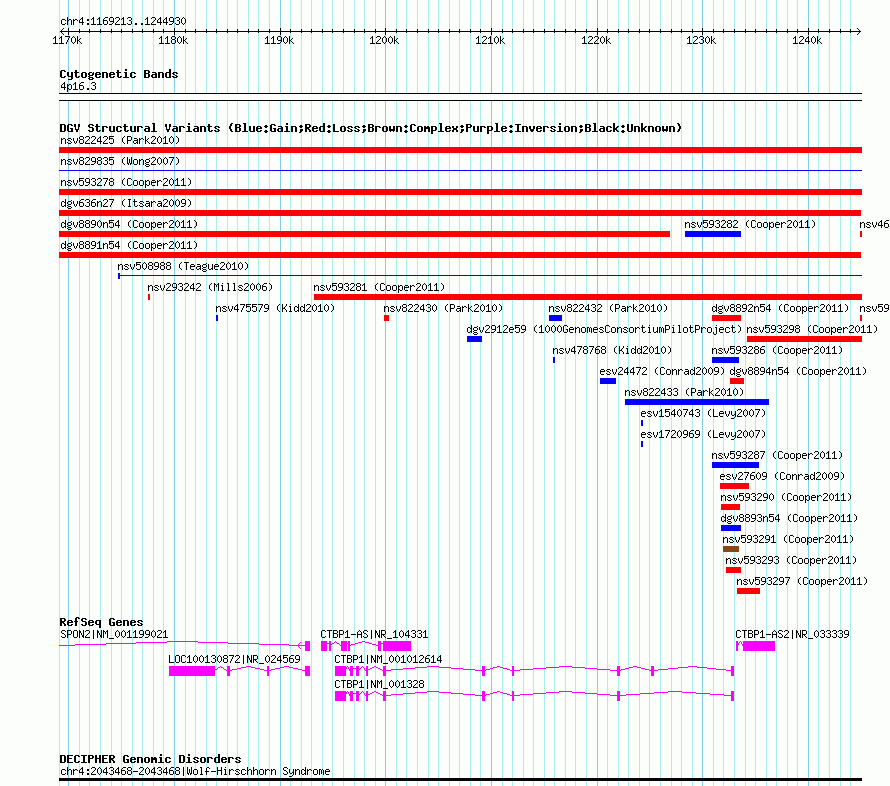Click the Cytogenetic Bands track title
This screenshot has width=890, height=786.
point(119,74)
